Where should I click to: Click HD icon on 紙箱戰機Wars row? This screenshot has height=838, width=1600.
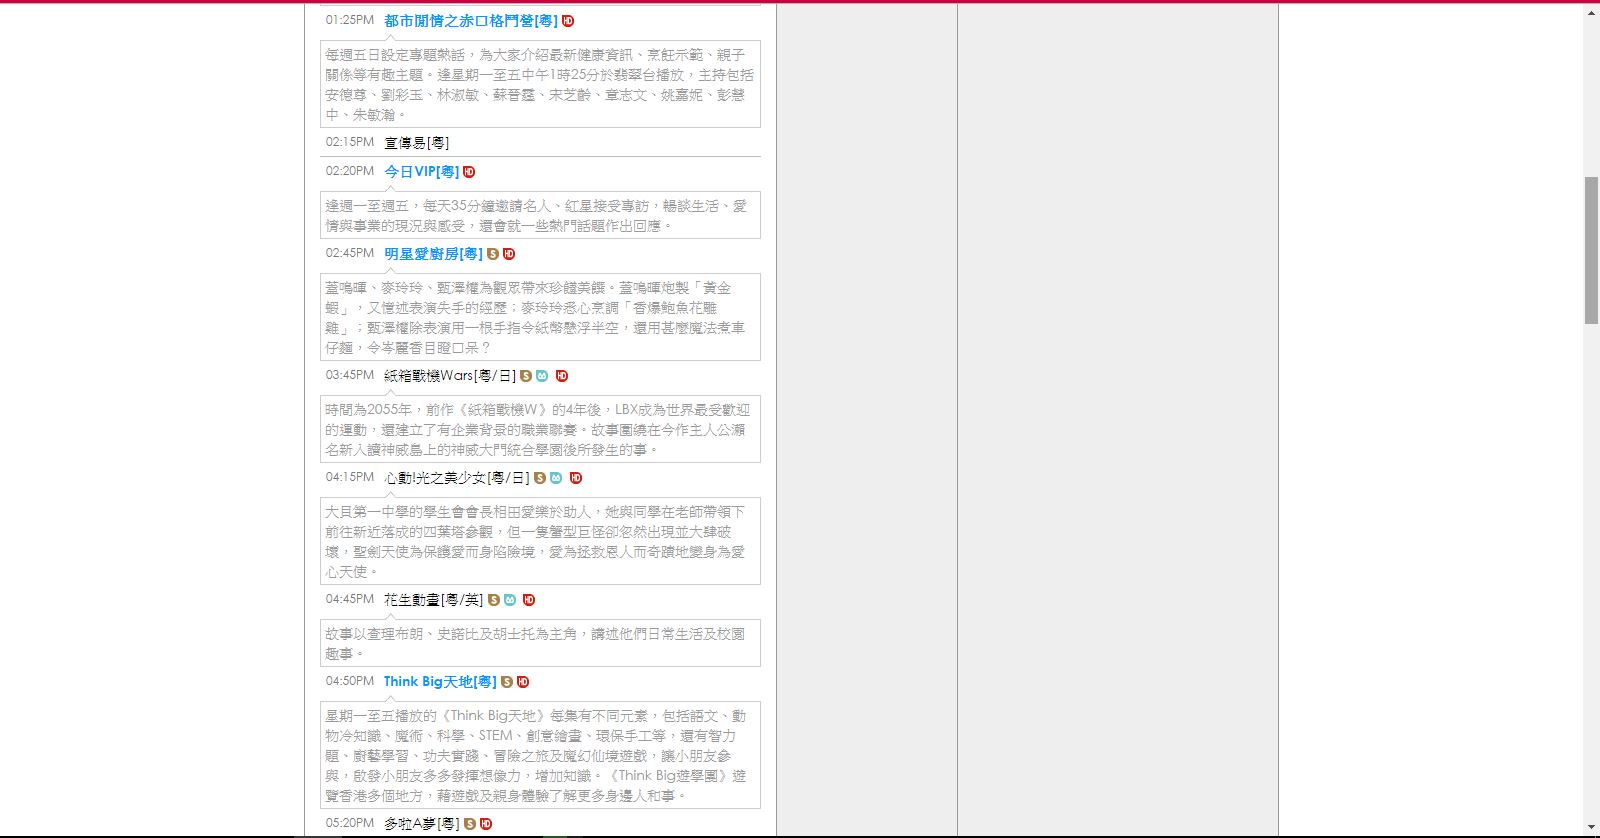562,376
